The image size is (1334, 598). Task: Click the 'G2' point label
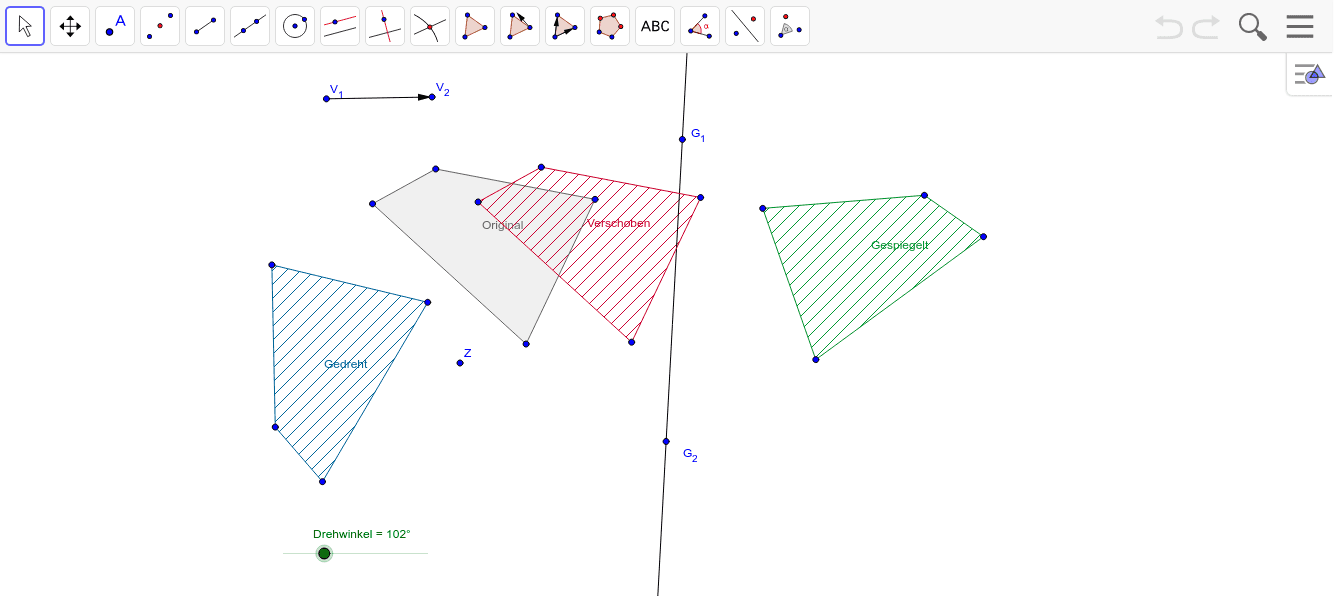[691, 455]
